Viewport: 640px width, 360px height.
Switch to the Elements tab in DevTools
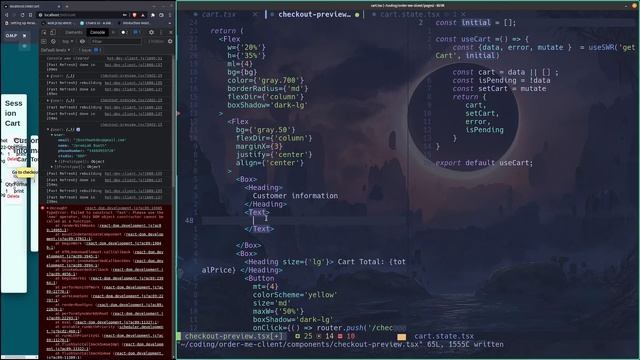click(74, 32)
